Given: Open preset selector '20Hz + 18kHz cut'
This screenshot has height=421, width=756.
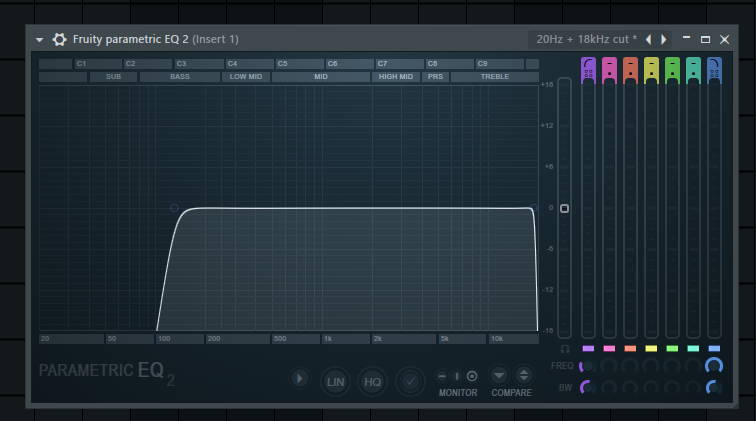Looking at the screenshot, I should [586, 40].
